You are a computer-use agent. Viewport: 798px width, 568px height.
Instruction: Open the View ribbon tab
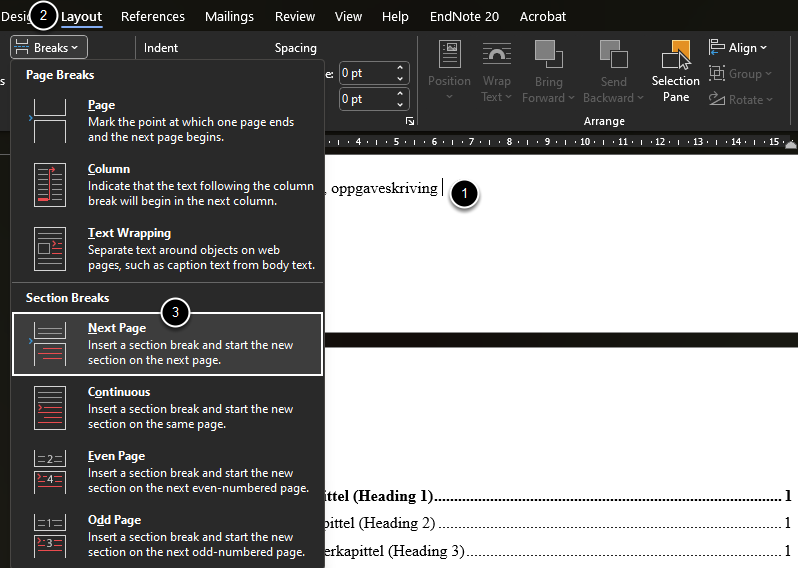(x=348, y=16)
